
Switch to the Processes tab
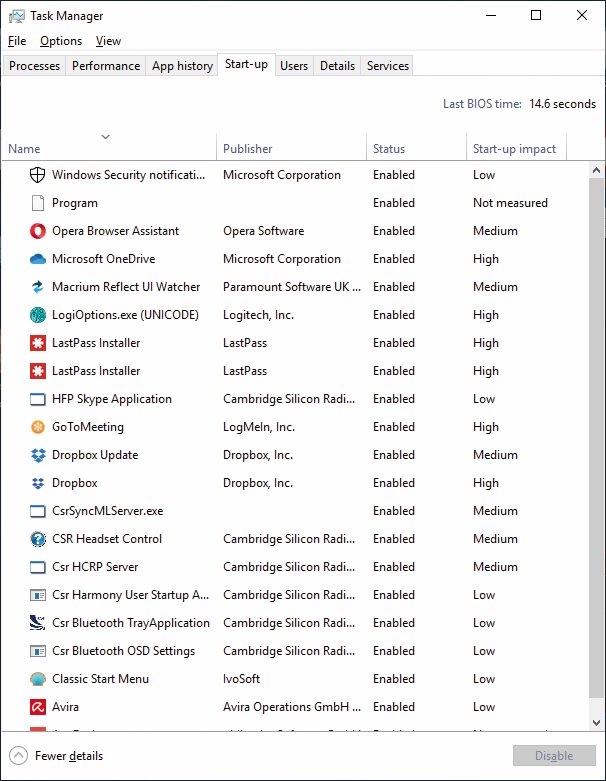34,66
